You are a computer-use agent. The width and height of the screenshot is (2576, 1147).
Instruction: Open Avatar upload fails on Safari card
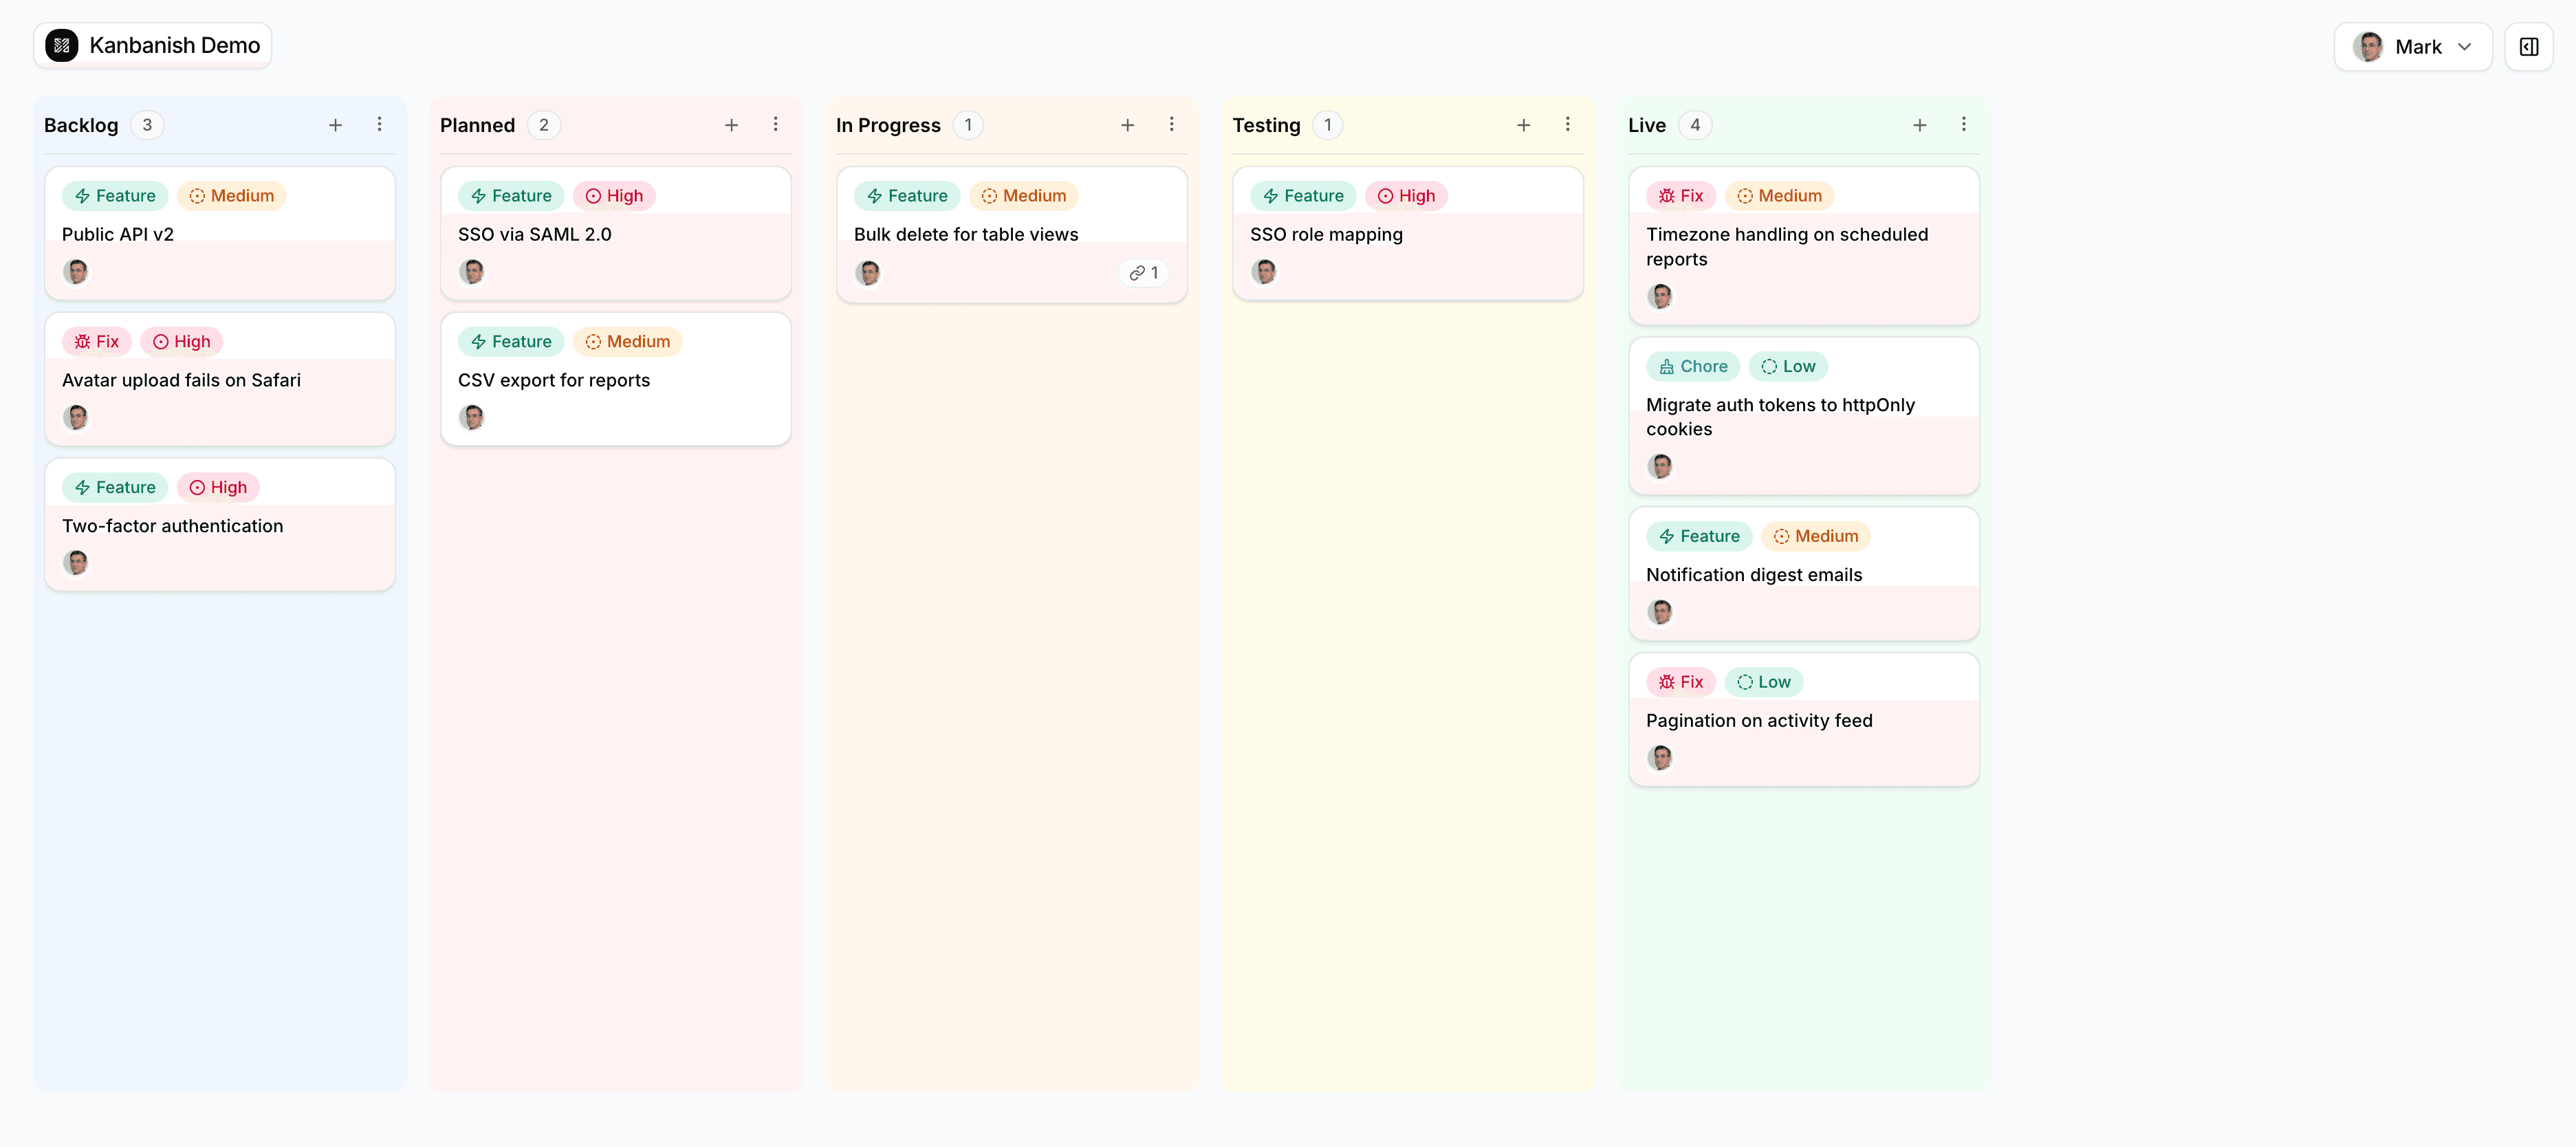click(x=220, y=380)
